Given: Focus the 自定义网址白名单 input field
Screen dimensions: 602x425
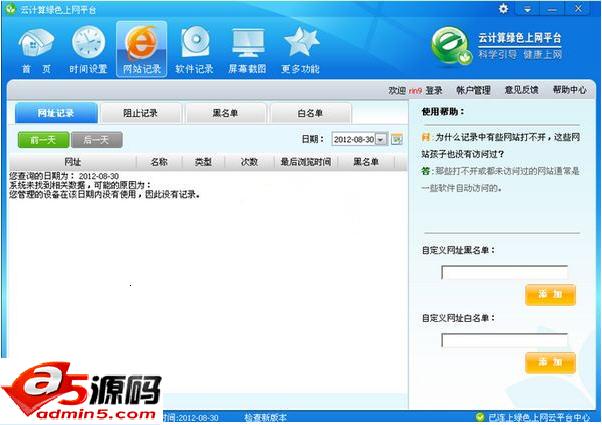Looking at the screenshot, I should pyautogui.click(x=504, y=340).
